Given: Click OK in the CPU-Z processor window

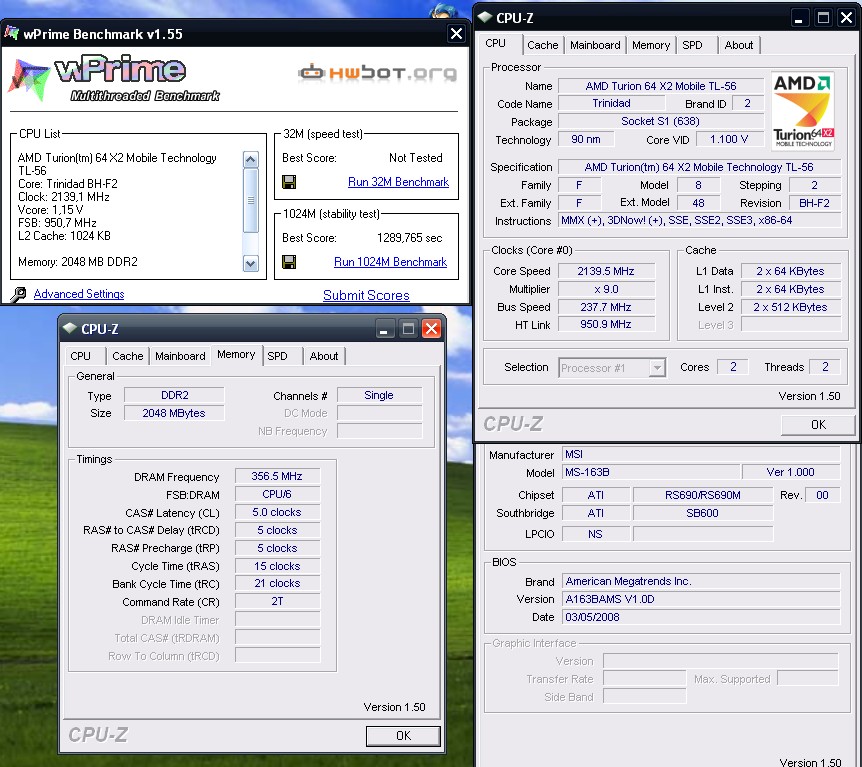Looking at the screenshot, I should (x=818, y=424).
